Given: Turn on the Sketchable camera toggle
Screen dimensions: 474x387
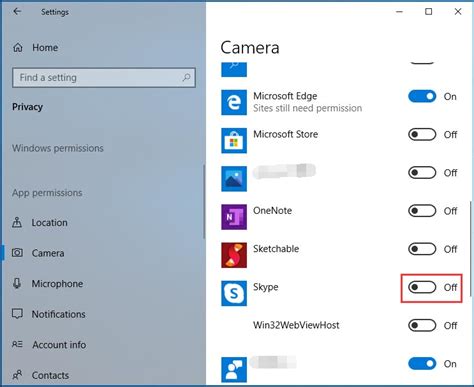Looking at the screenshot, I should (422, 249).
